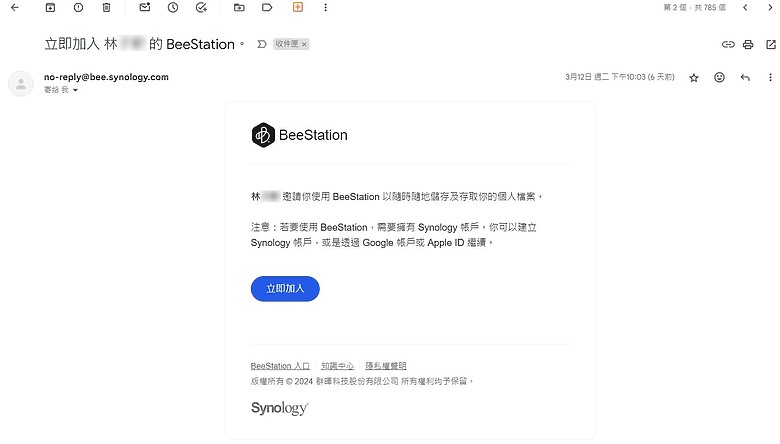Snooze this email with clock icon
This screenshot has height=444, width=780.
tap(173, 7)
